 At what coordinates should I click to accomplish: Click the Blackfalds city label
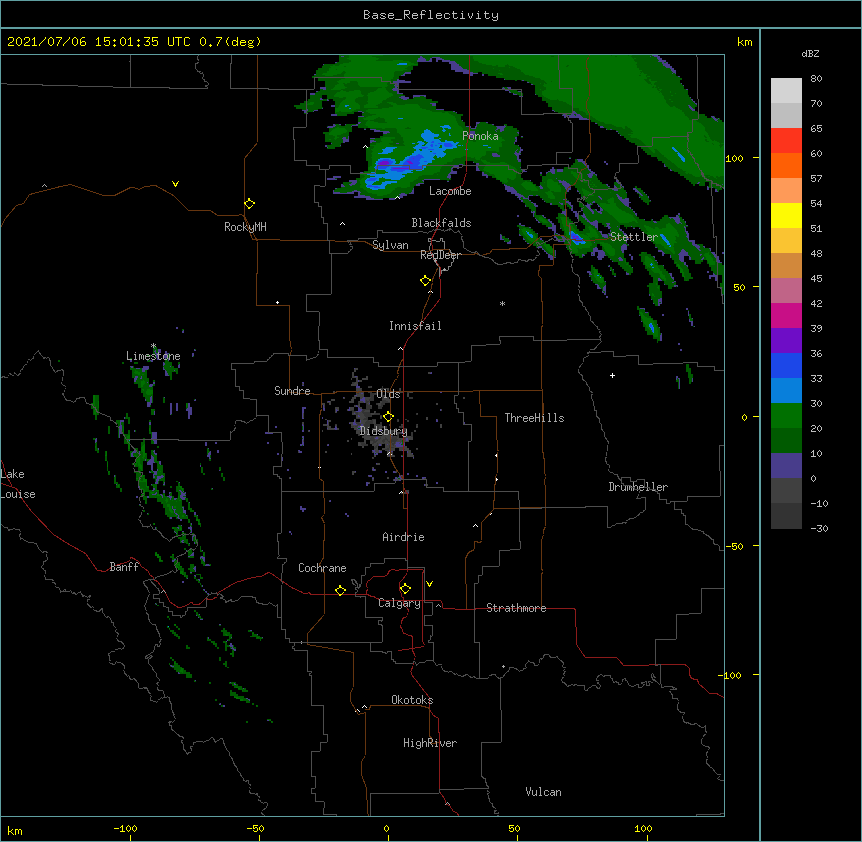pos(441,223)
